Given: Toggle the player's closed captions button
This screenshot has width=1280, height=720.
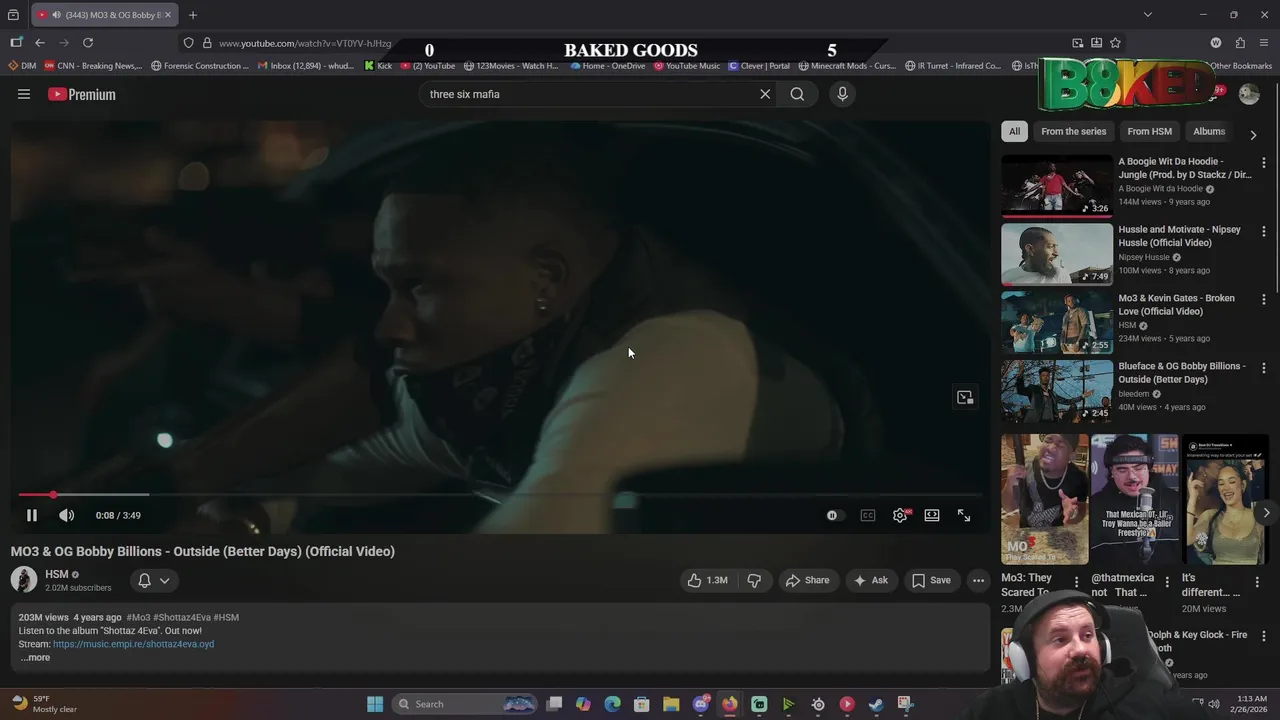Looking at the screenshot, I should [868, 515].
